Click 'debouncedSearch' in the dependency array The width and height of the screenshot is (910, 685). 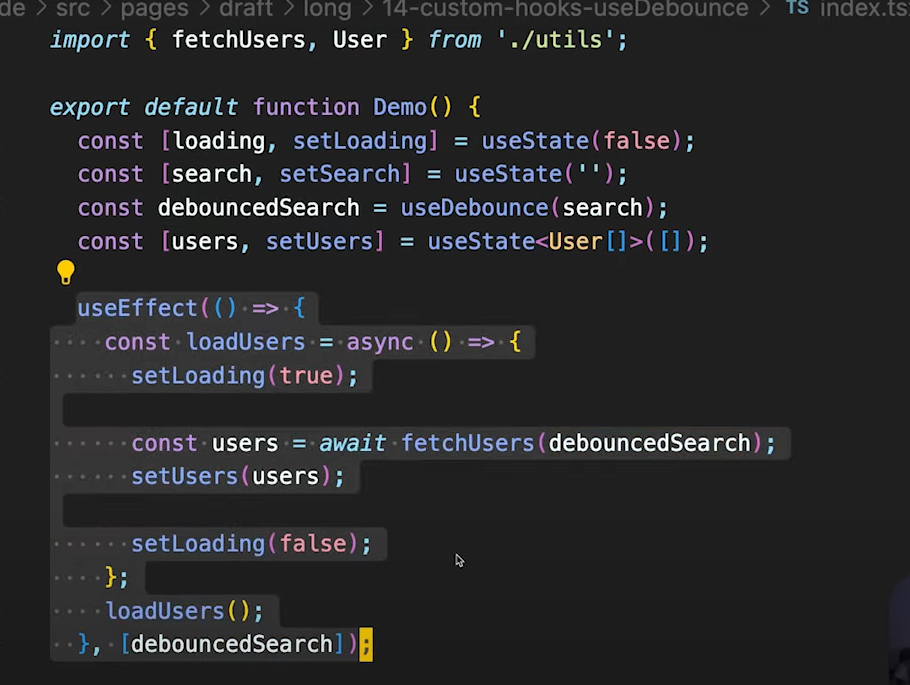pyautogui.click(x=232, y=644)
